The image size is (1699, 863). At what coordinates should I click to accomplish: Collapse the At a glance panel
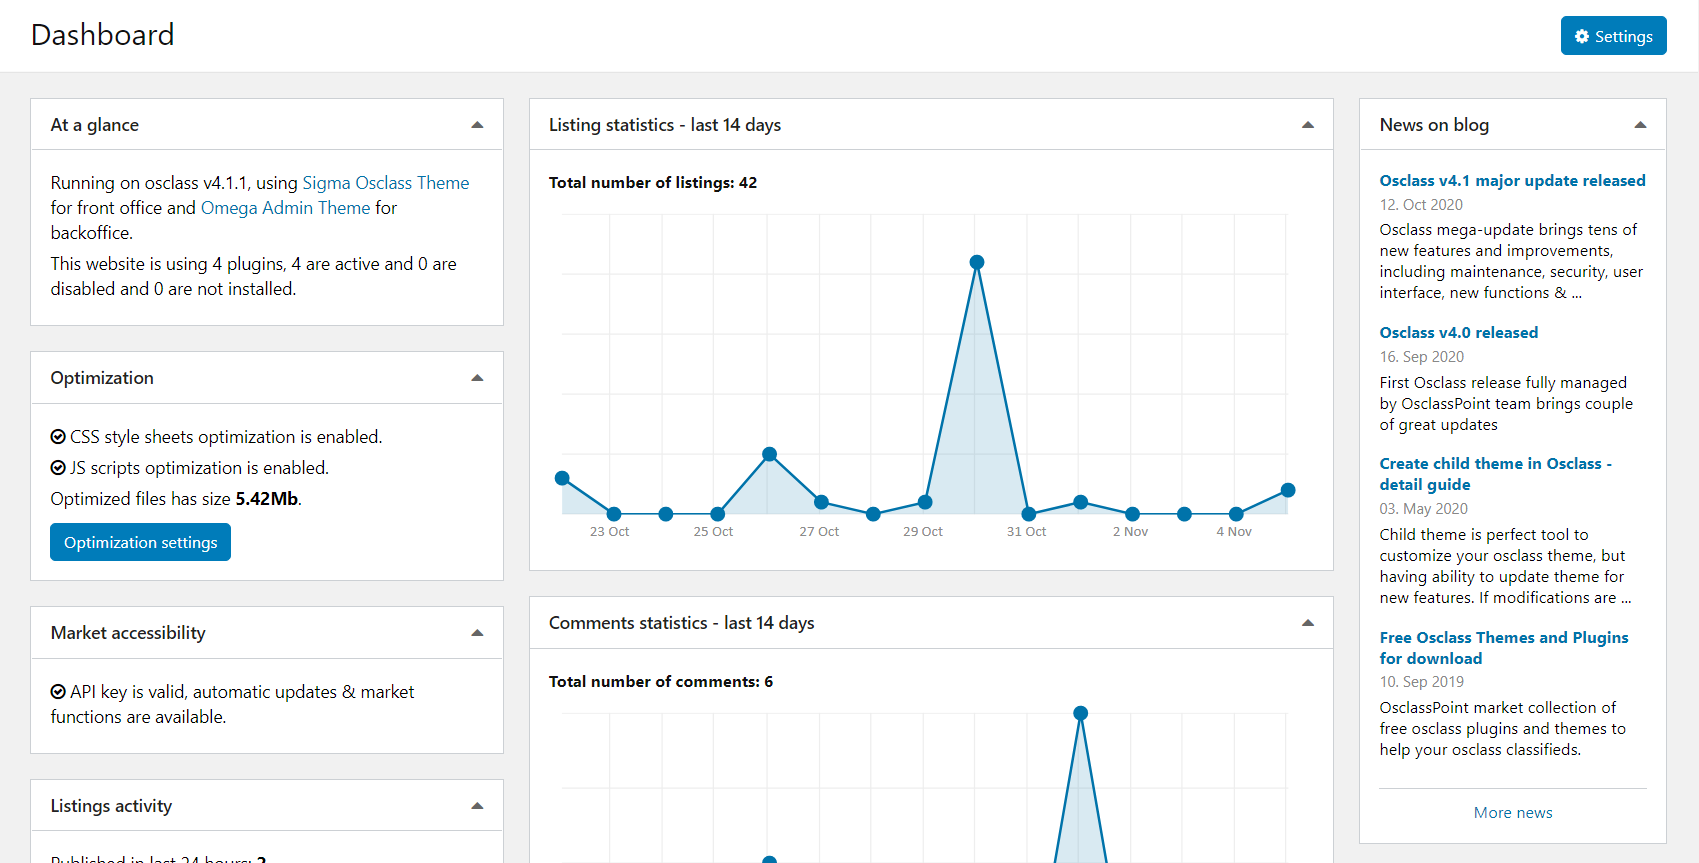pos(477,125)
